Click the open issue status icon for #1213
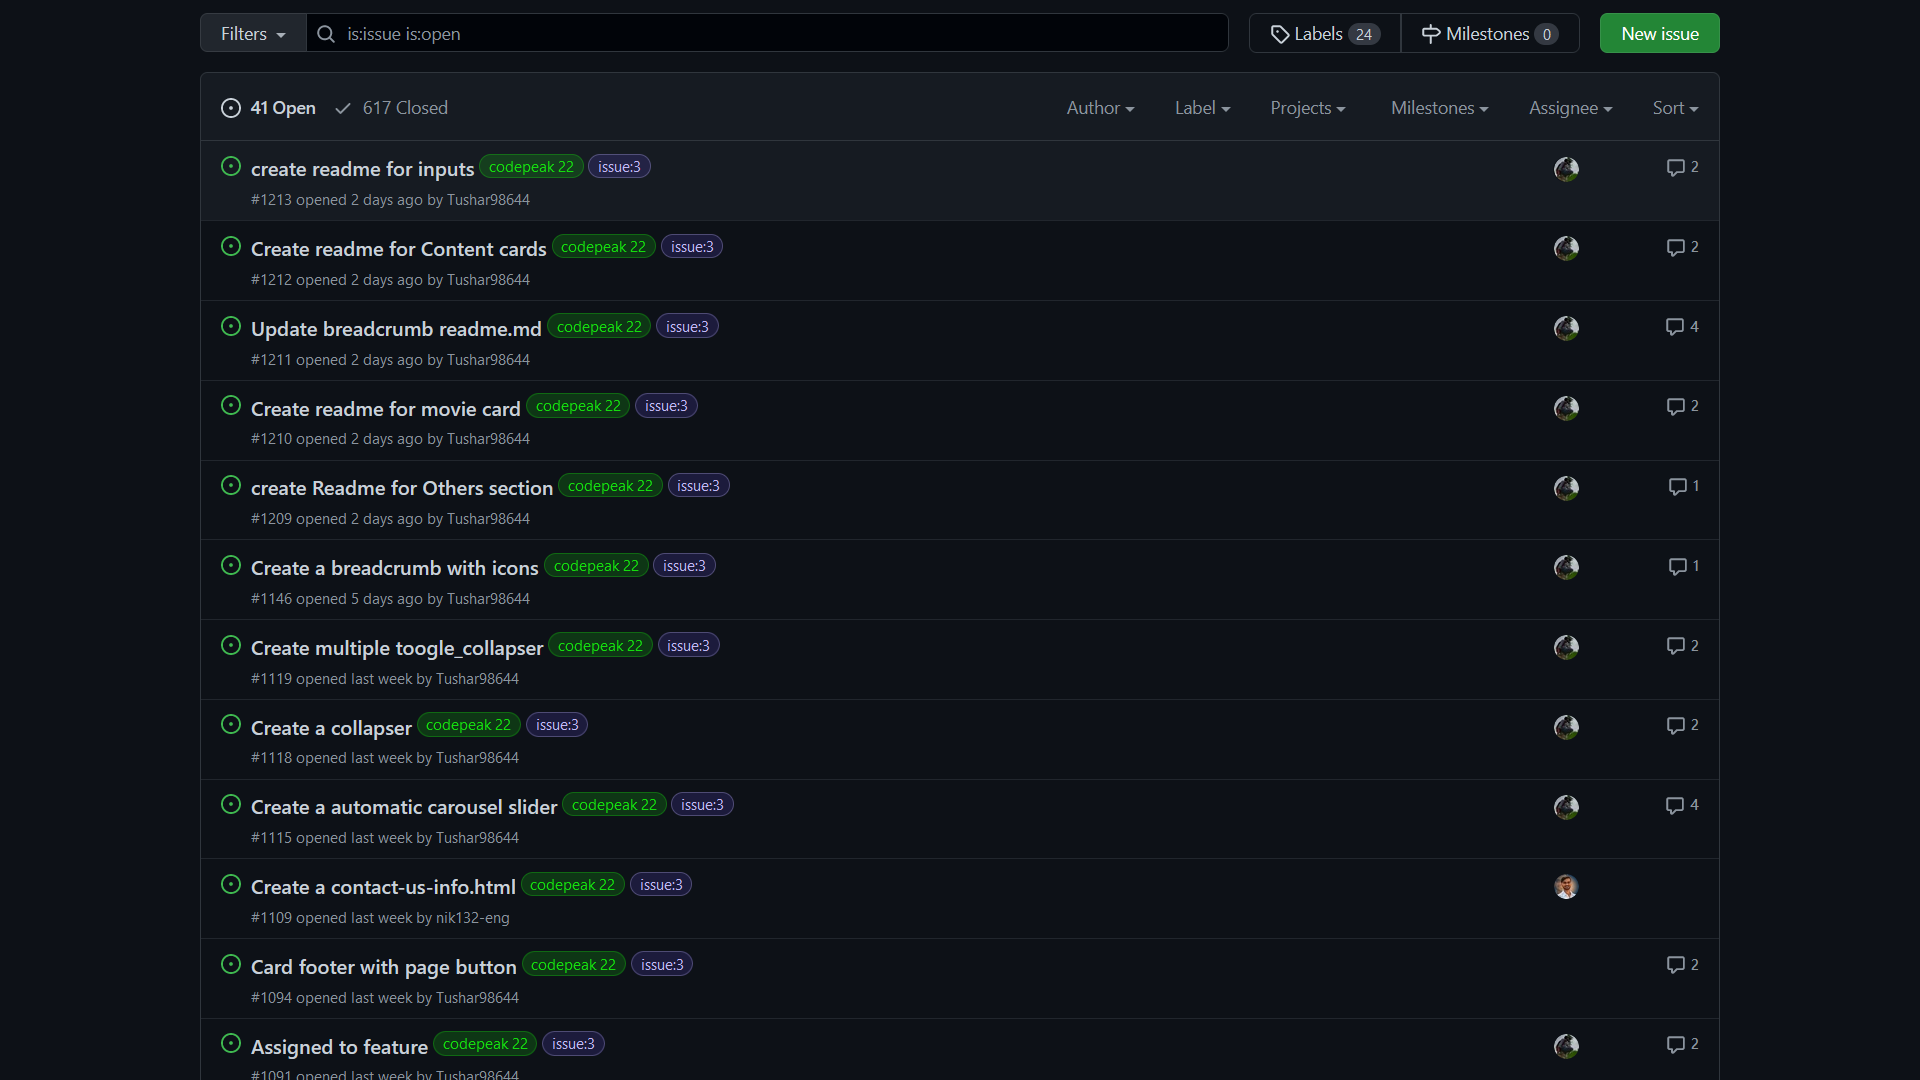 pos(231,166)
